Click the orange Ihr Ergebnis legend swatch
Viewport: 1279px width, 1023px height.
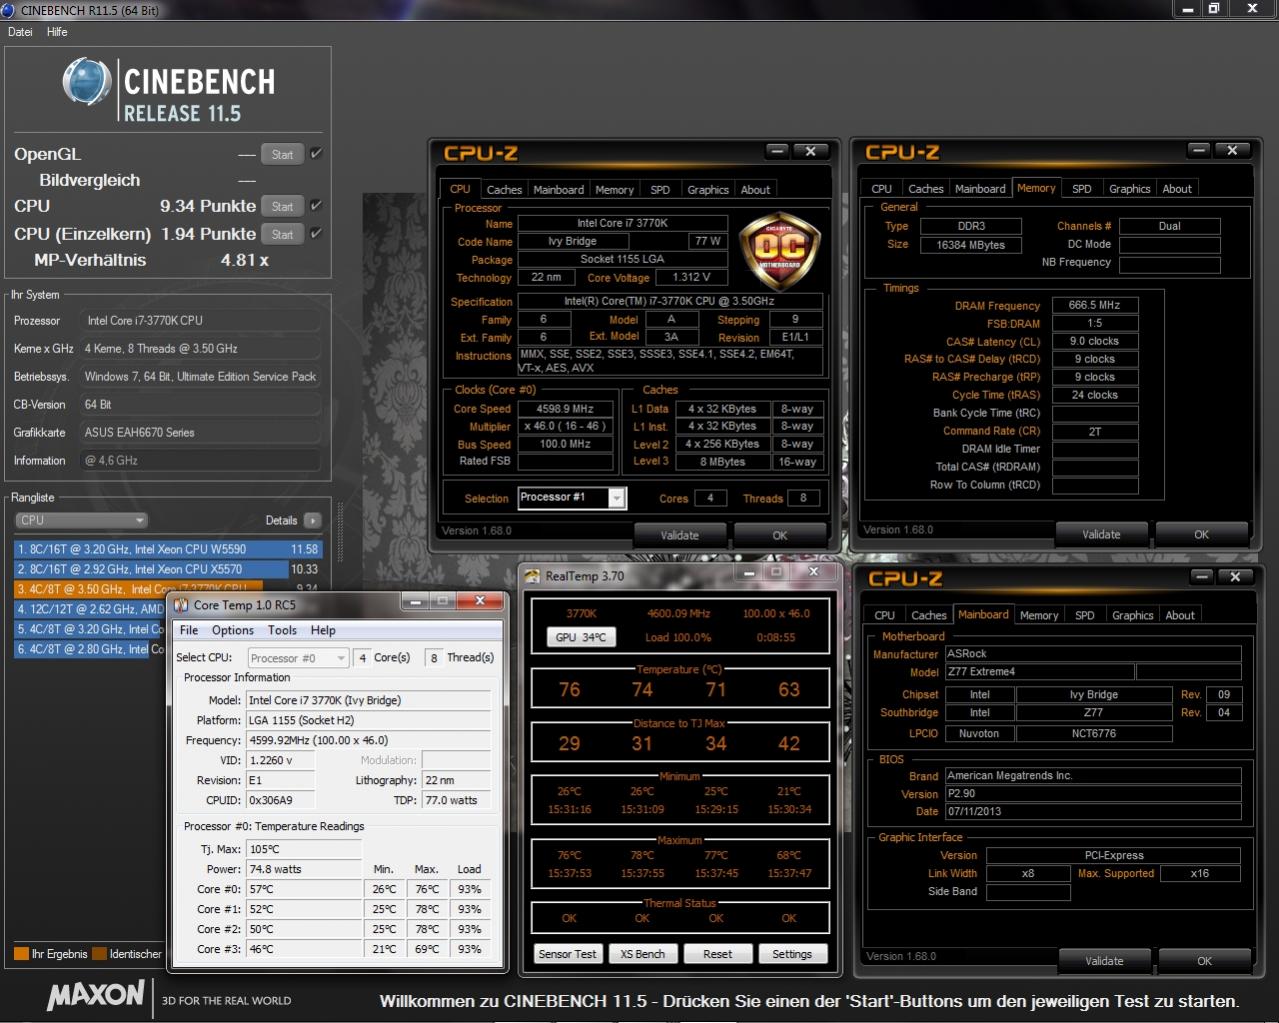click(x=21, y=954)
